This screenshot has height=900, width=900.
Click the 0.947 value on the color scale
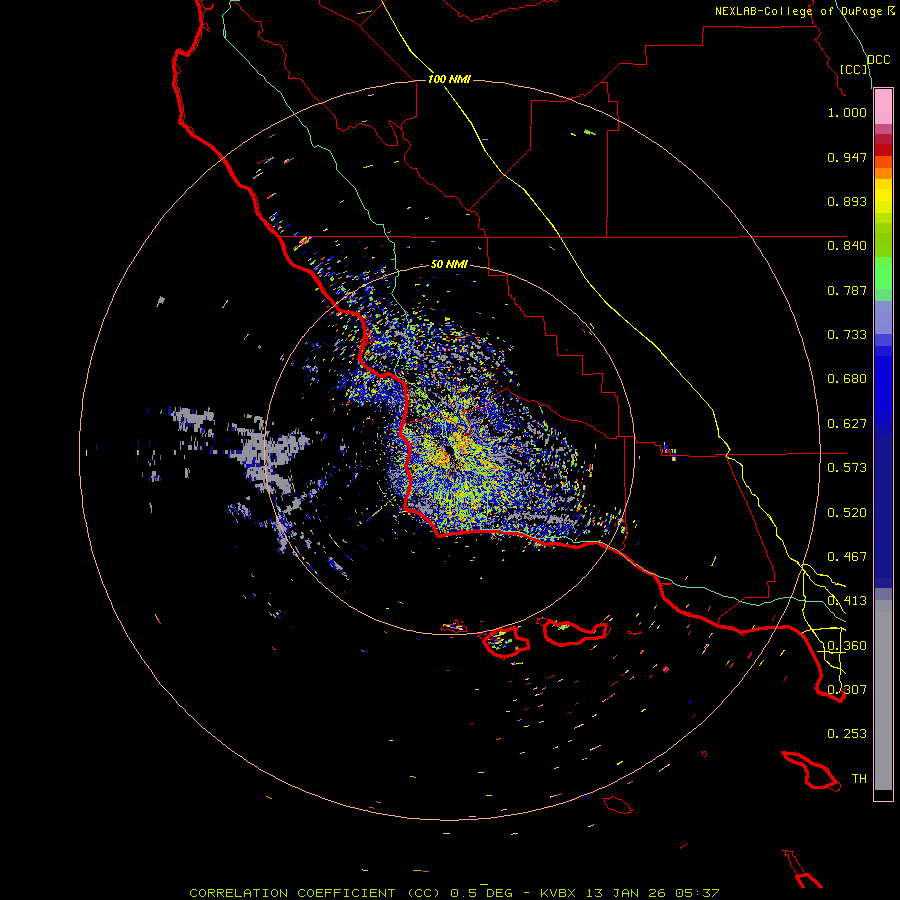[847, 157]
